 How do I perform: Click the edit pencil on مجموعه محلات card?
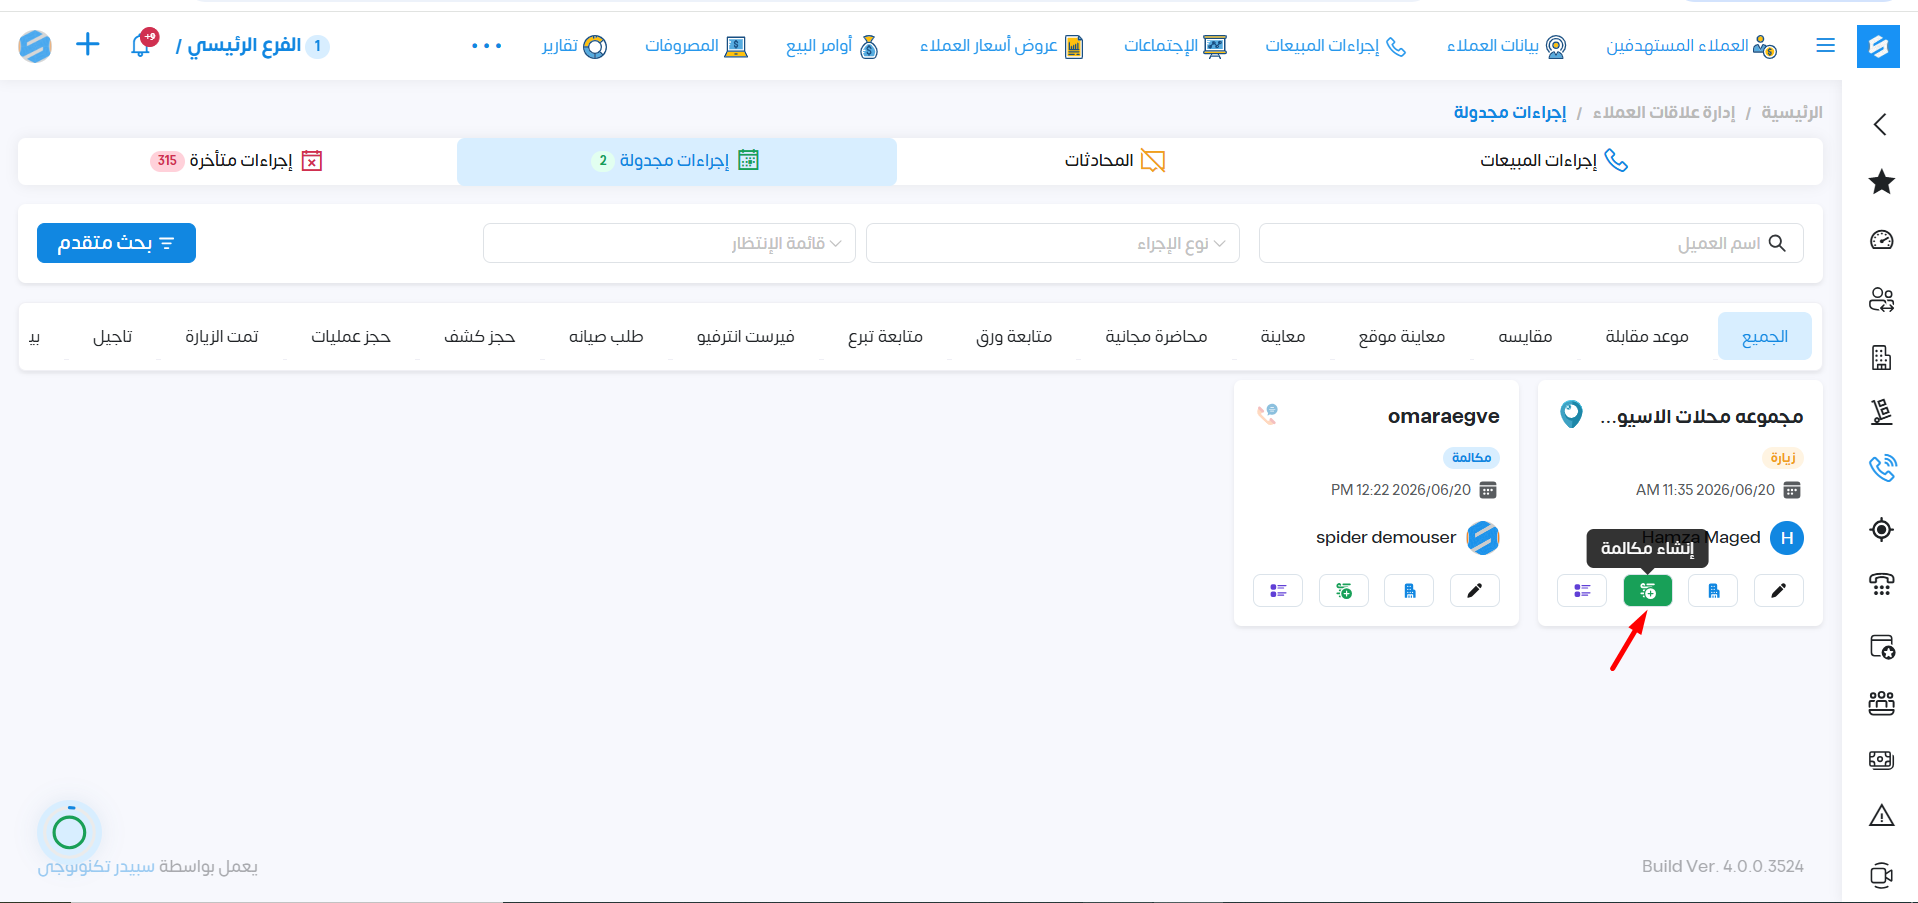pos(1778,591)
